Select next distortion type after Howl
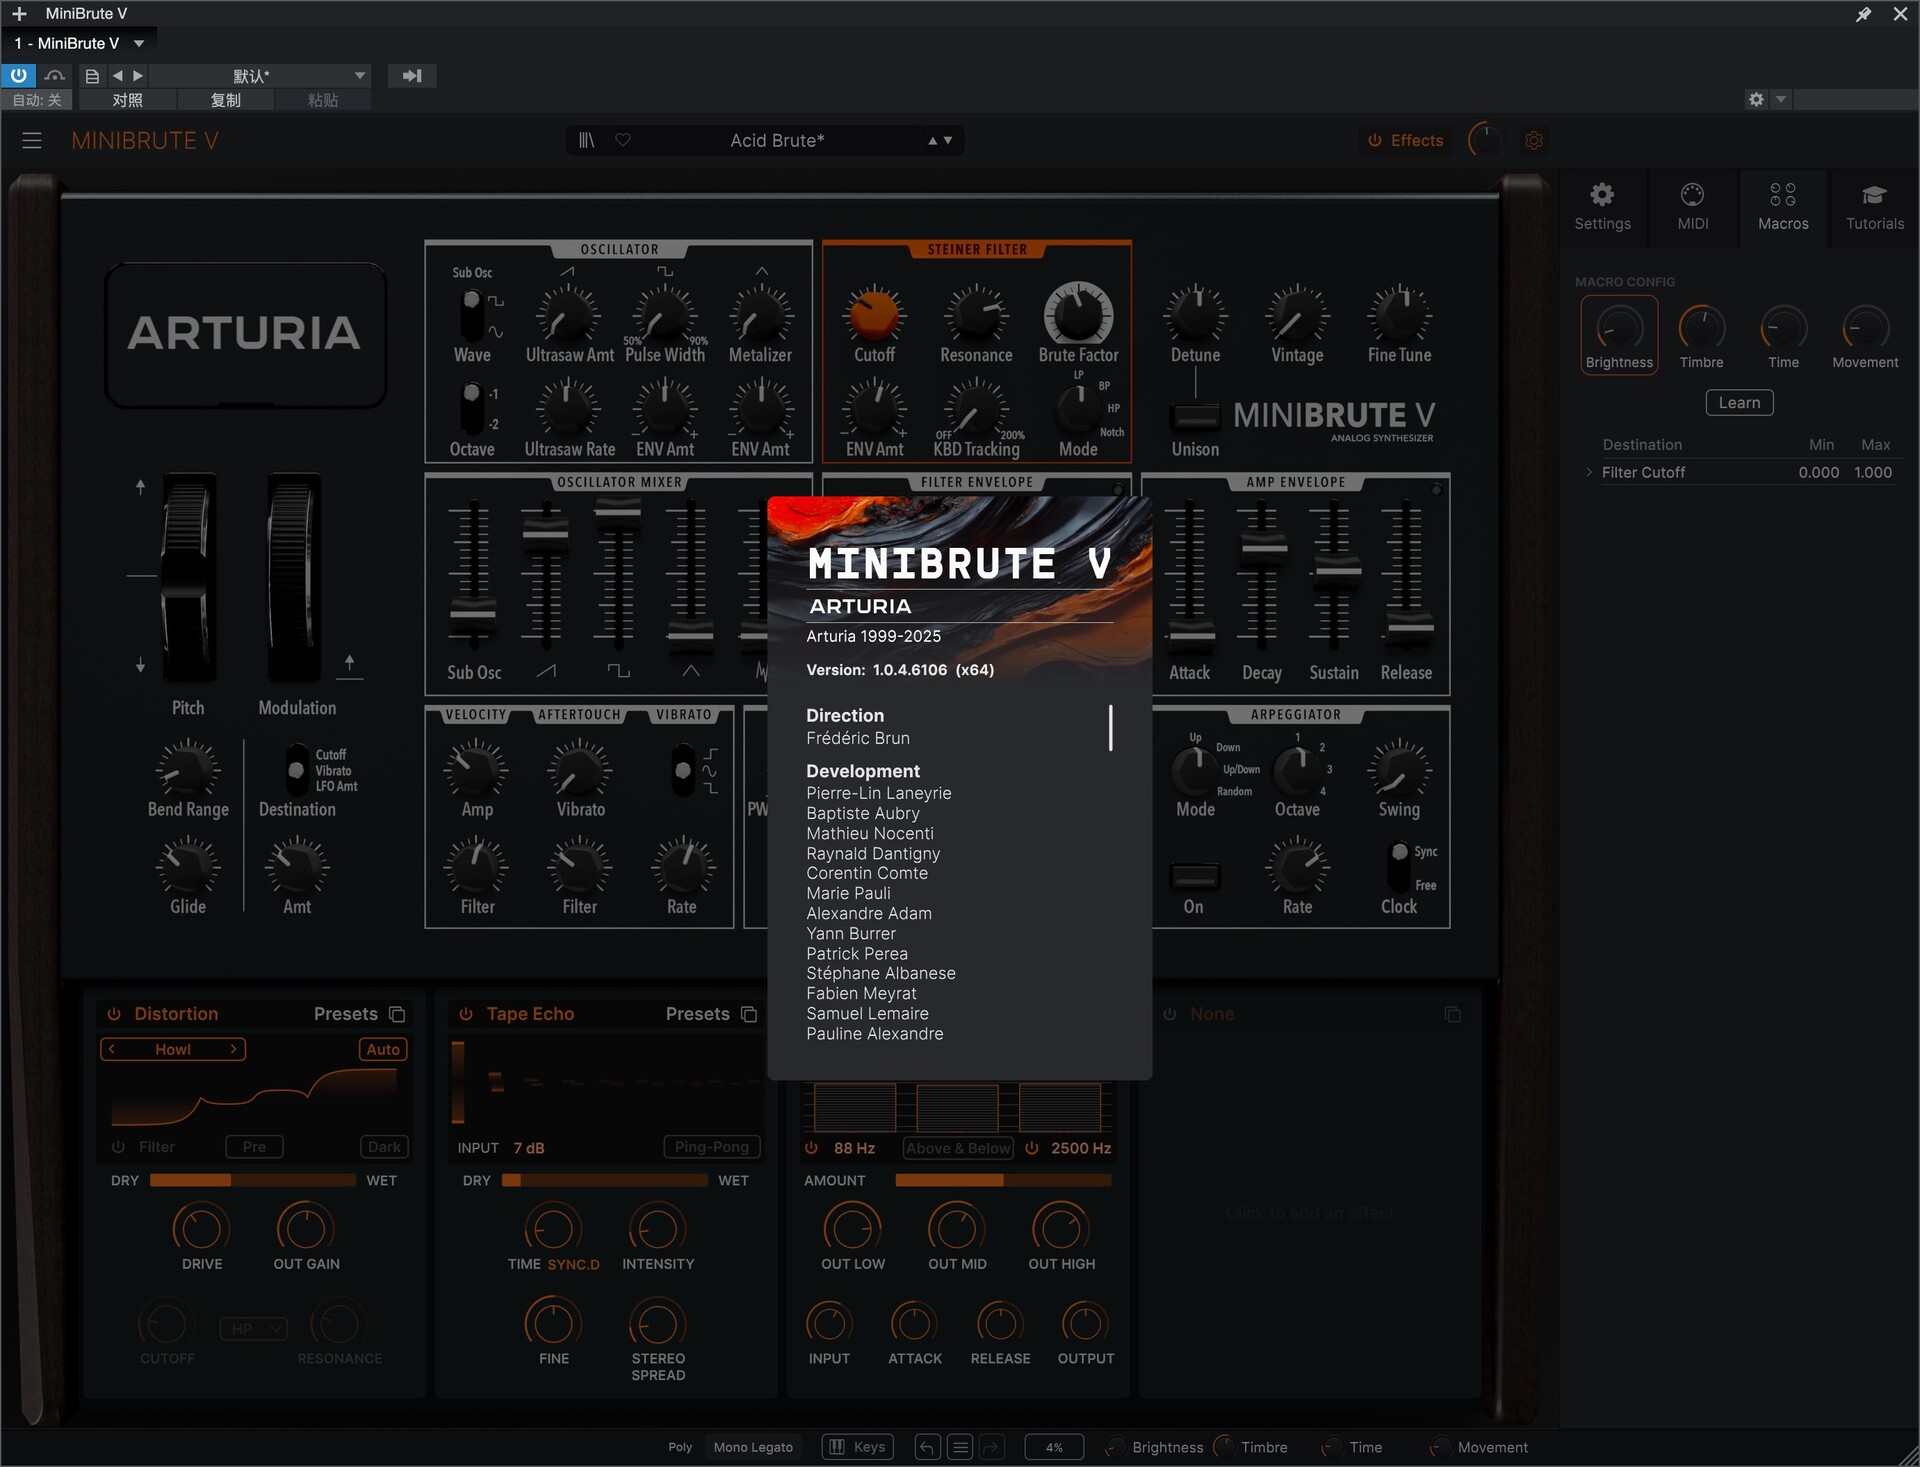Screen dimensions: 1920x1467 pos(233,1049)
